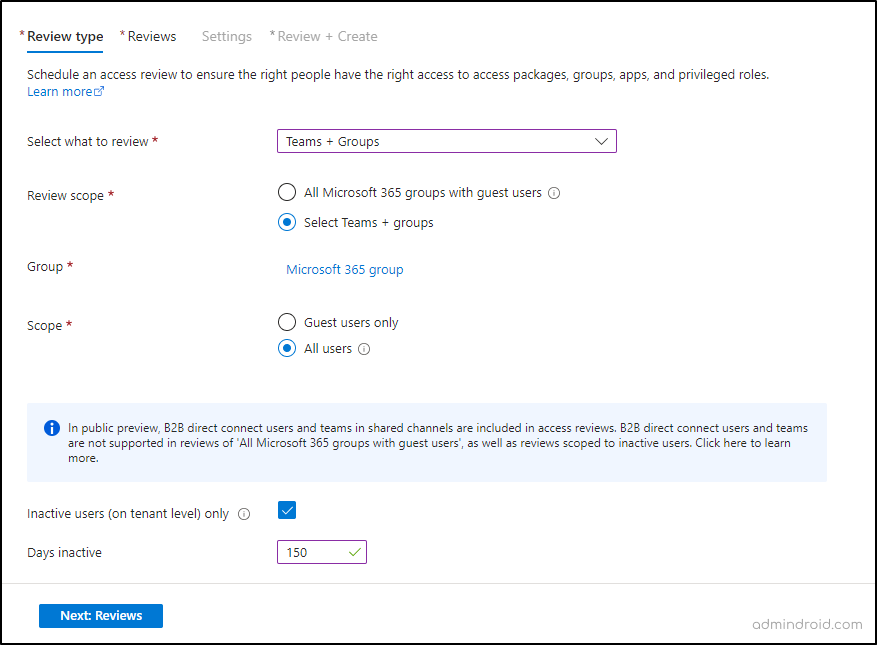Click the blue information icon in banner
This screenshot has width=877, height=645.
coord(52,428)
